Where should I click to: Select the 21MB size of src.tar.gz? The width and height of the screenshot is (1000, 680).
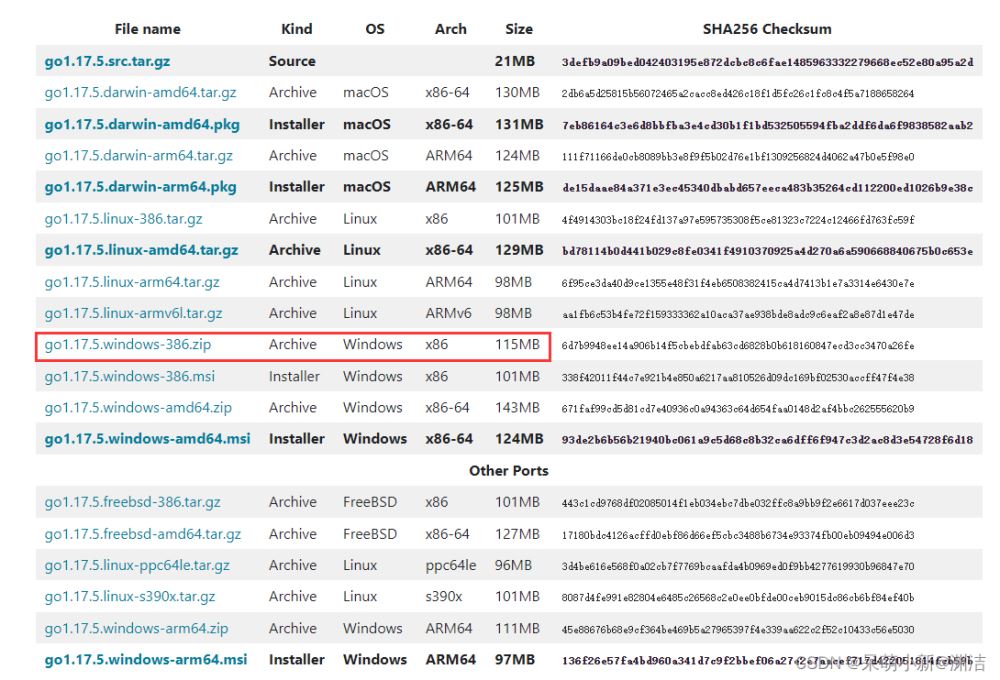click(515, 61)
